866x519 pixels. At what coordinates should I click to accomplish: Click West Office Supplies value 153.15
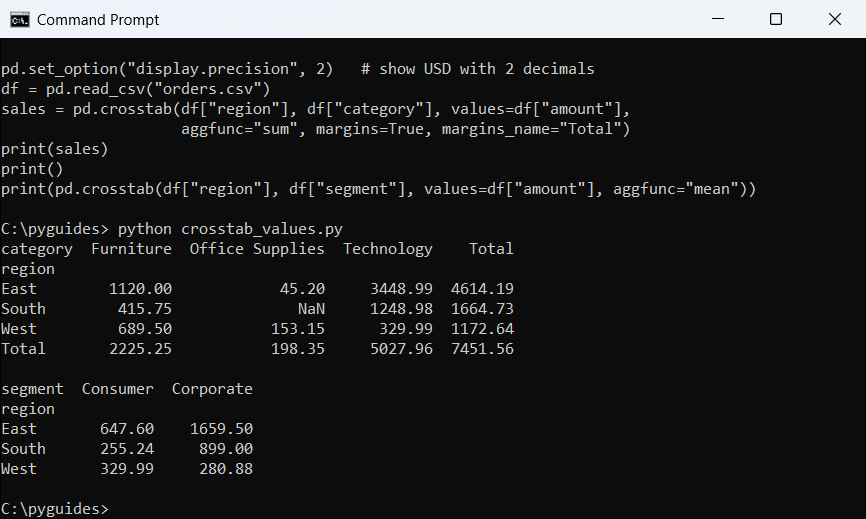(298, 329)
